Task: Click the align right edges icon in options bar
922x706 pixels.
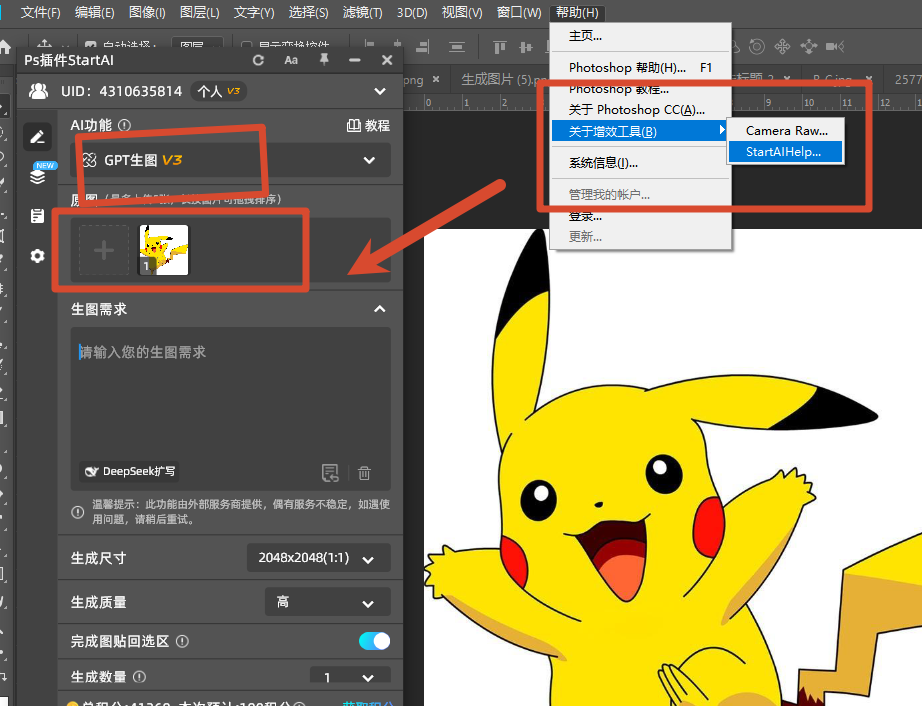Action: coord(423,47)
